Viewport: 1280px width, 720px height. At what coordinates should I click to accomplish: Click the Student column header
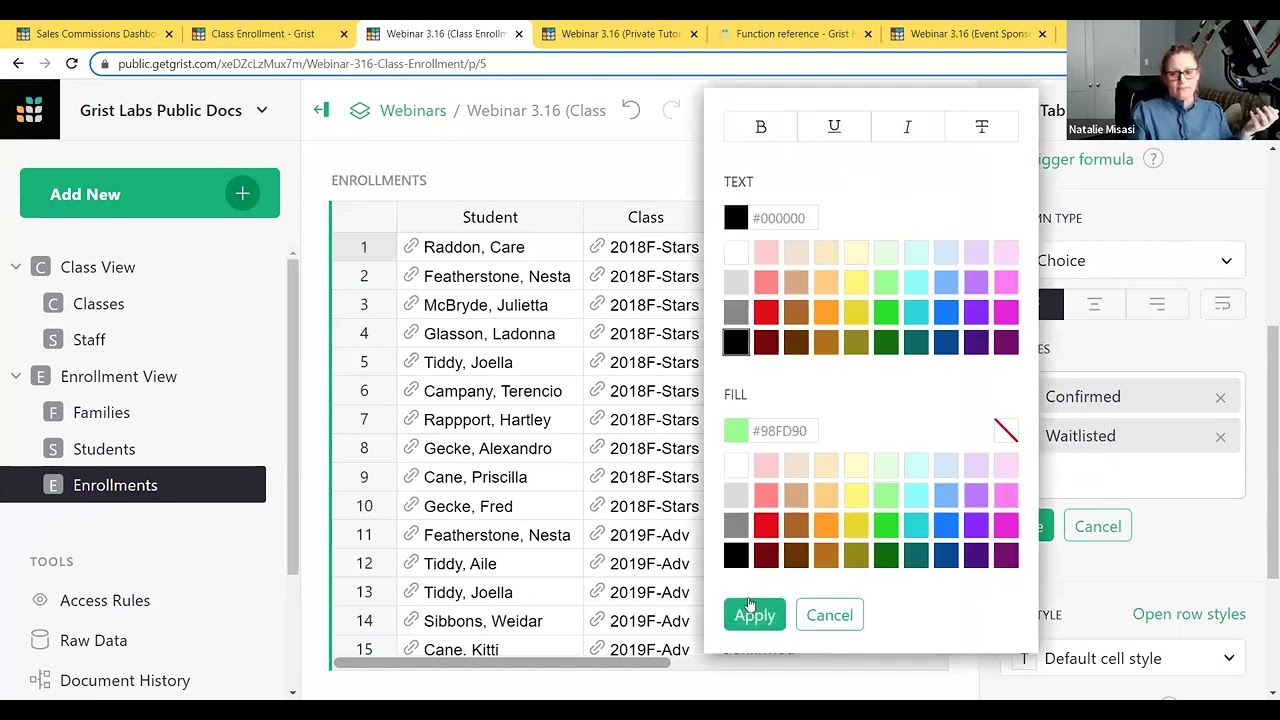pyautogui.click(x=490, y=217)
